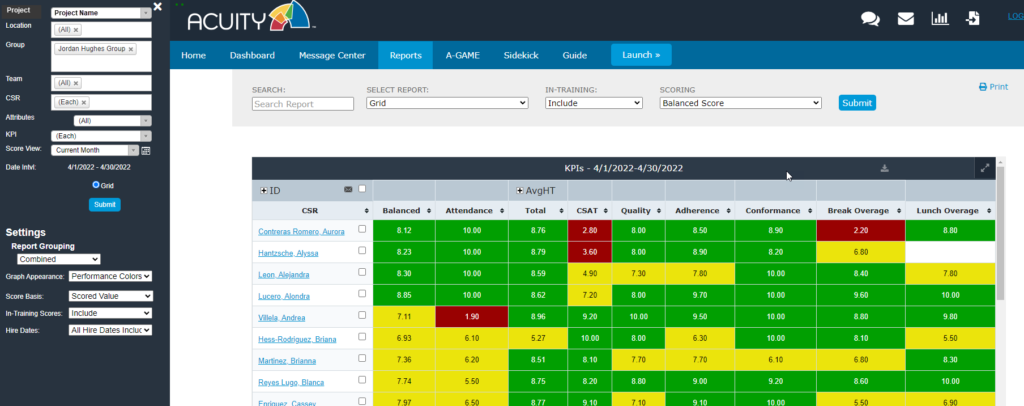Expand the AvgHT column group
Viewport: 1024px width, 406px height.
519,190
